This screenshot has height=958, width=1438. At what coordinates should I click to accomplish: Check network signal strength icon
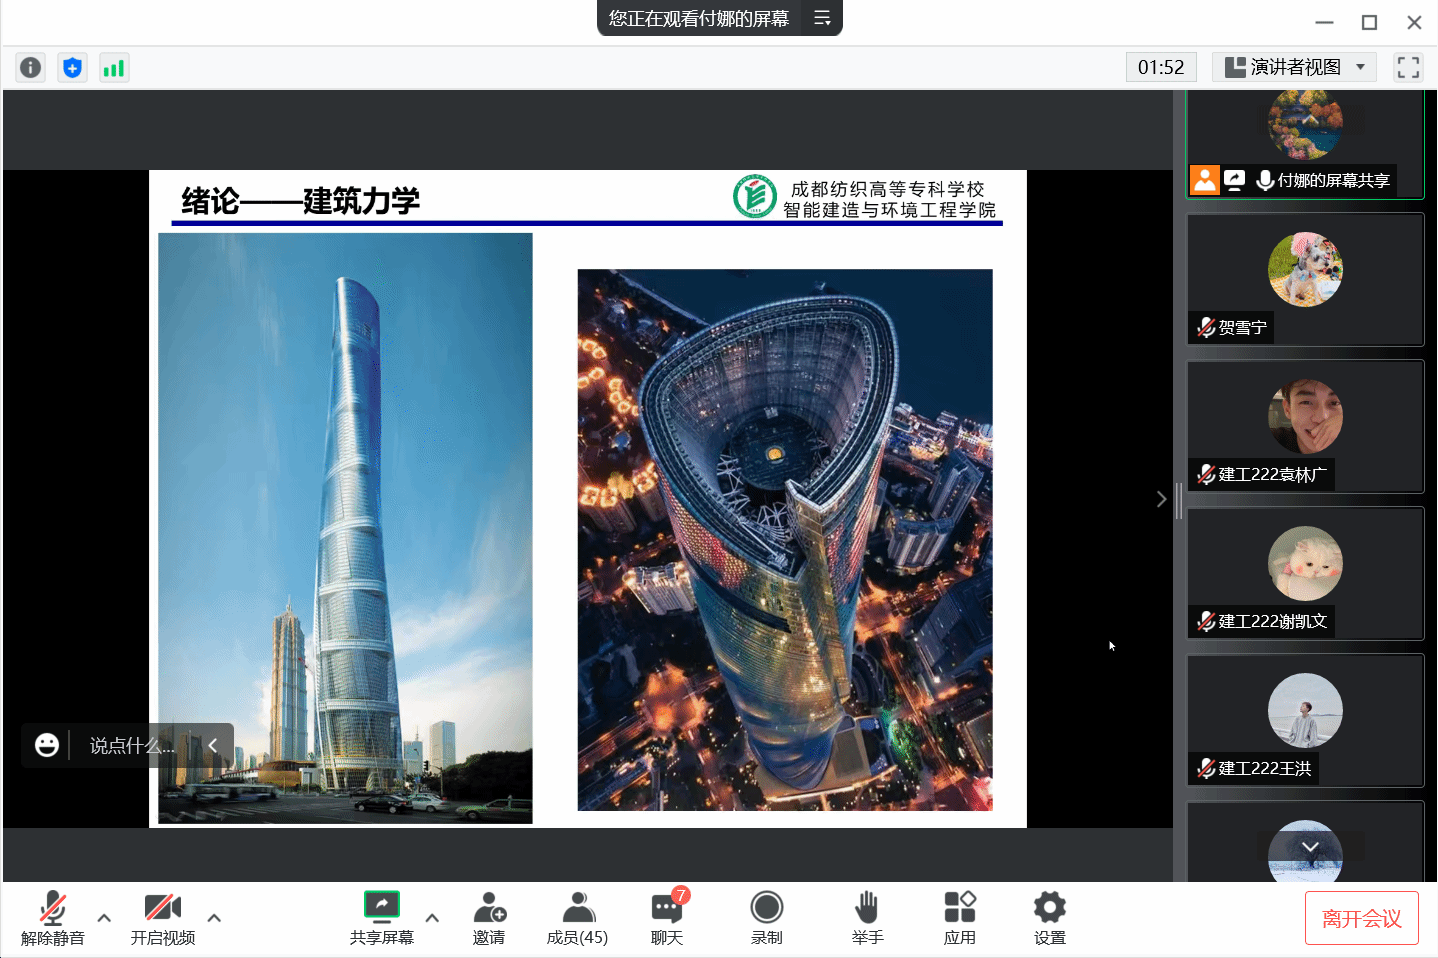pos(114,67)
